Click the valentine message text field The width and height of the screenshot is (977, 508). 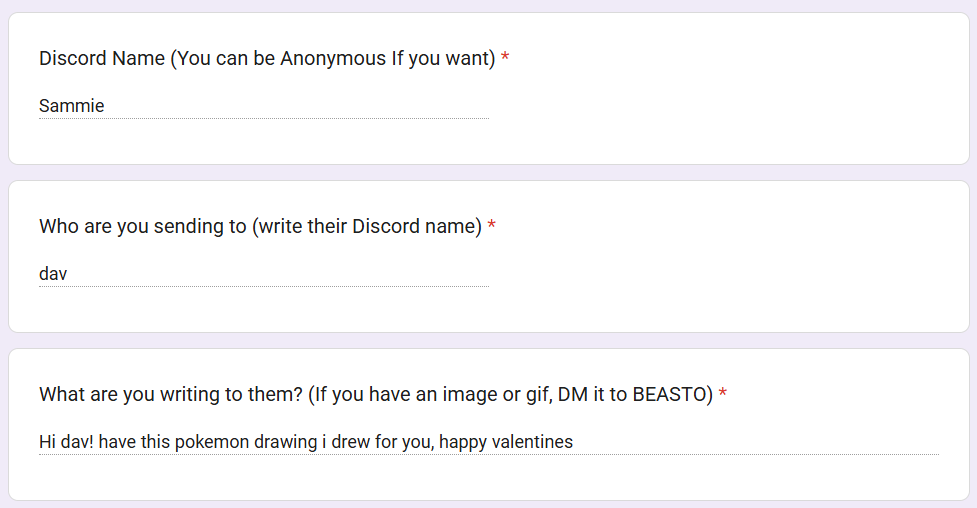[488, 441]
